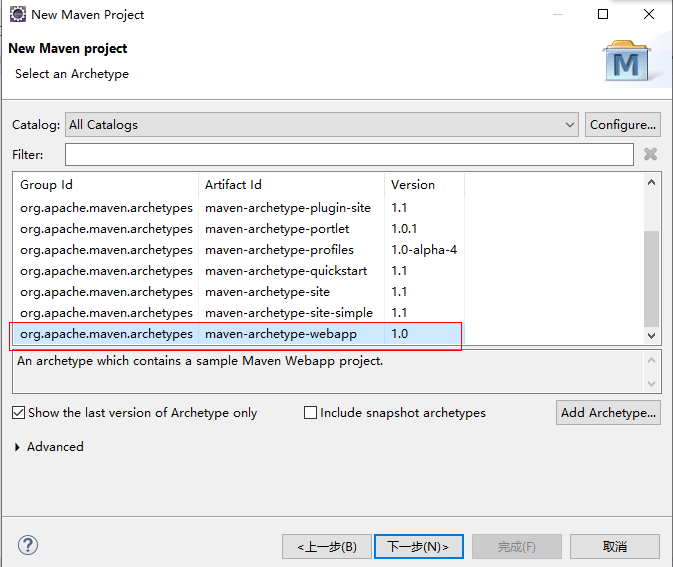
Task: Click the Maven M wizard banner image
Action: [626, 61]
